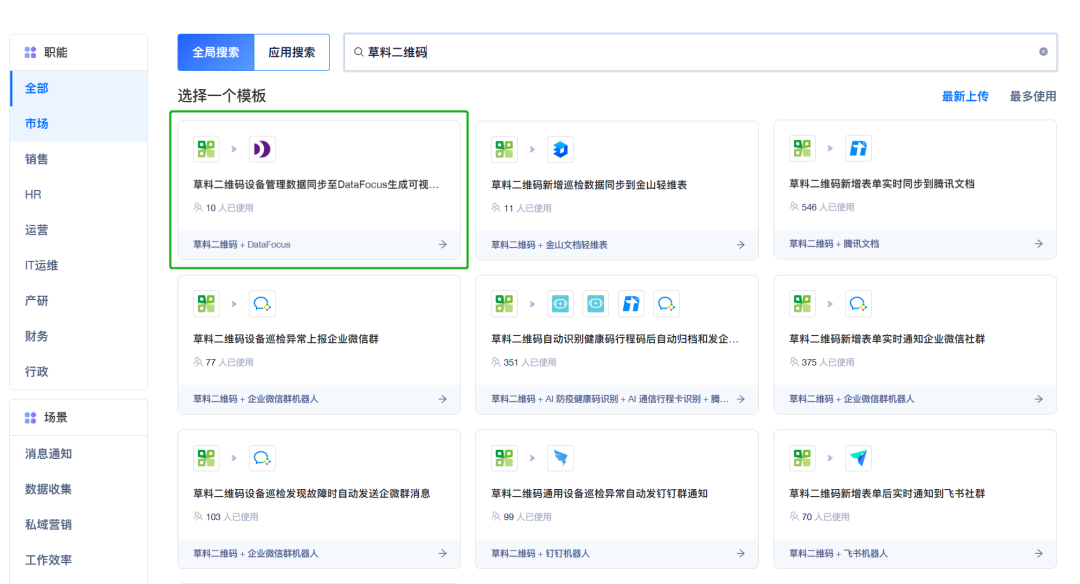Click 企业微信 icon in 375人已使用 card
The height and width of the screenshot is (584, 1080).
click(858, 304)
